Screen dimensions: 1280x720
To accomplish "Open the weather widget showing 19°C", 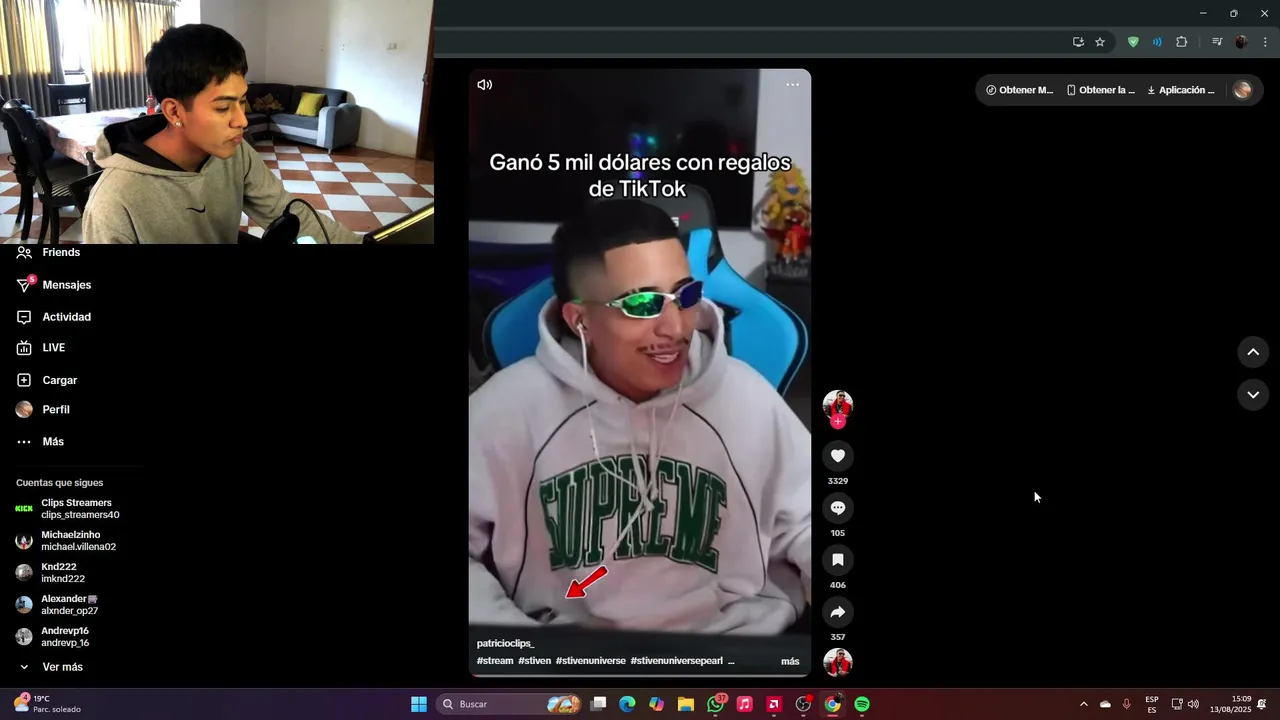I will [47, 704].
